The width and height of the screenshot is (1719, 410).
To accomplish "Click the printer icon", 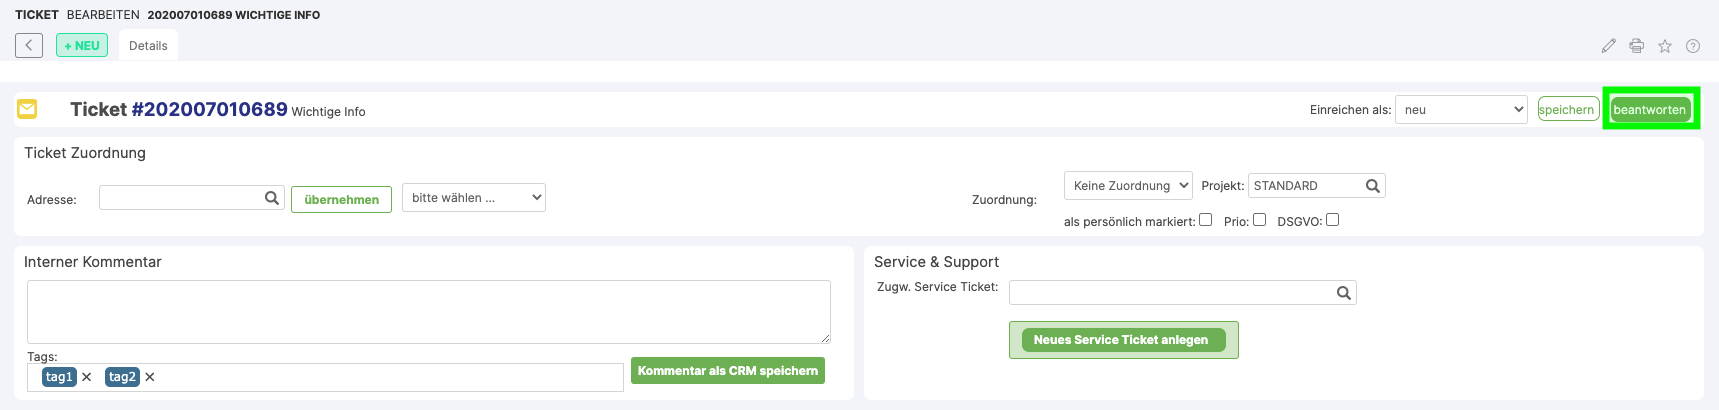I will 1636,46.
